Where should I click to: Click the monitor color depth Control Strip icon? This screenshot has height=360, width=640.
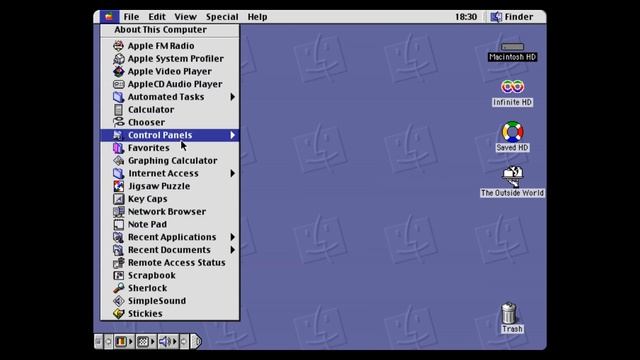(x=121, y=342)
